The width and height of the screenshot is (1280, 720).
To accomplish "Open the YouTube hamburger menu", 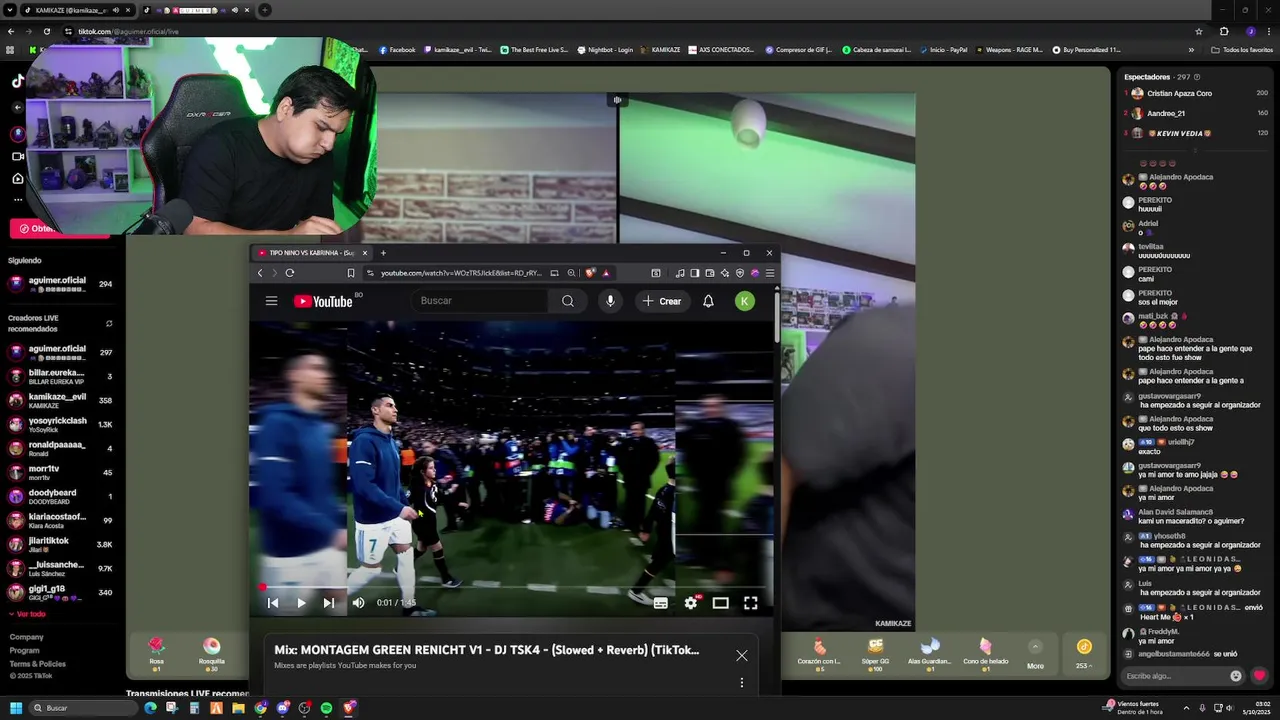I will pos(271,301).
